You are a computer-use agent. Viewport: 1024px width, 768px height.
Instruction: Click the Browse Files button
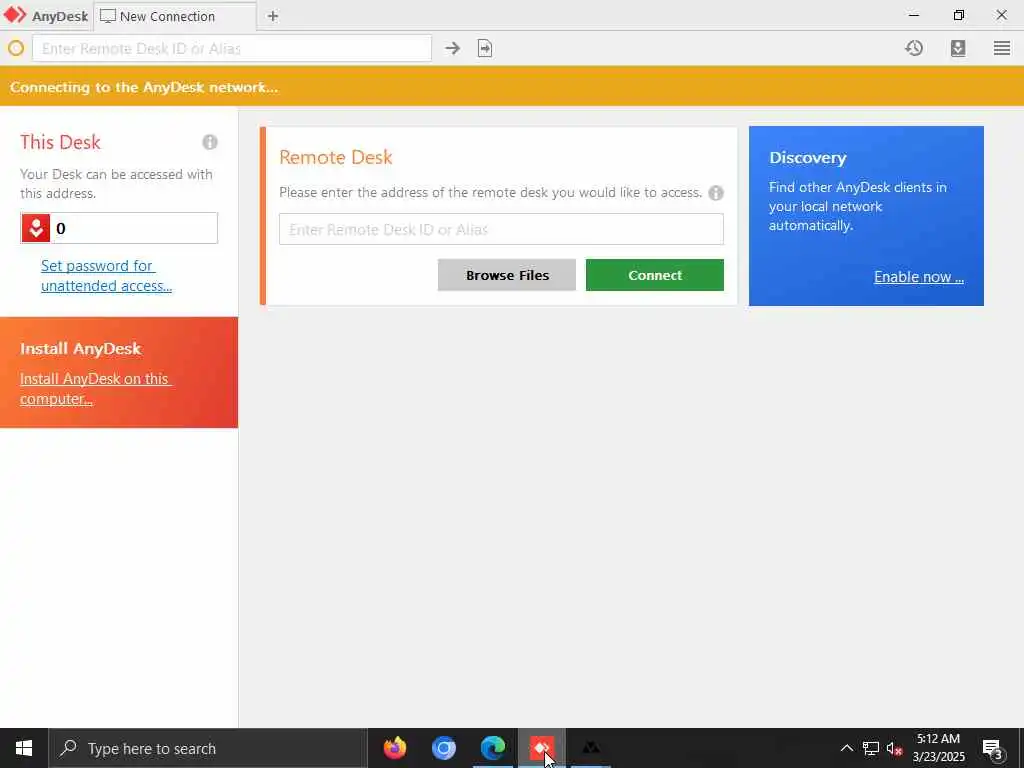point(507,275)
